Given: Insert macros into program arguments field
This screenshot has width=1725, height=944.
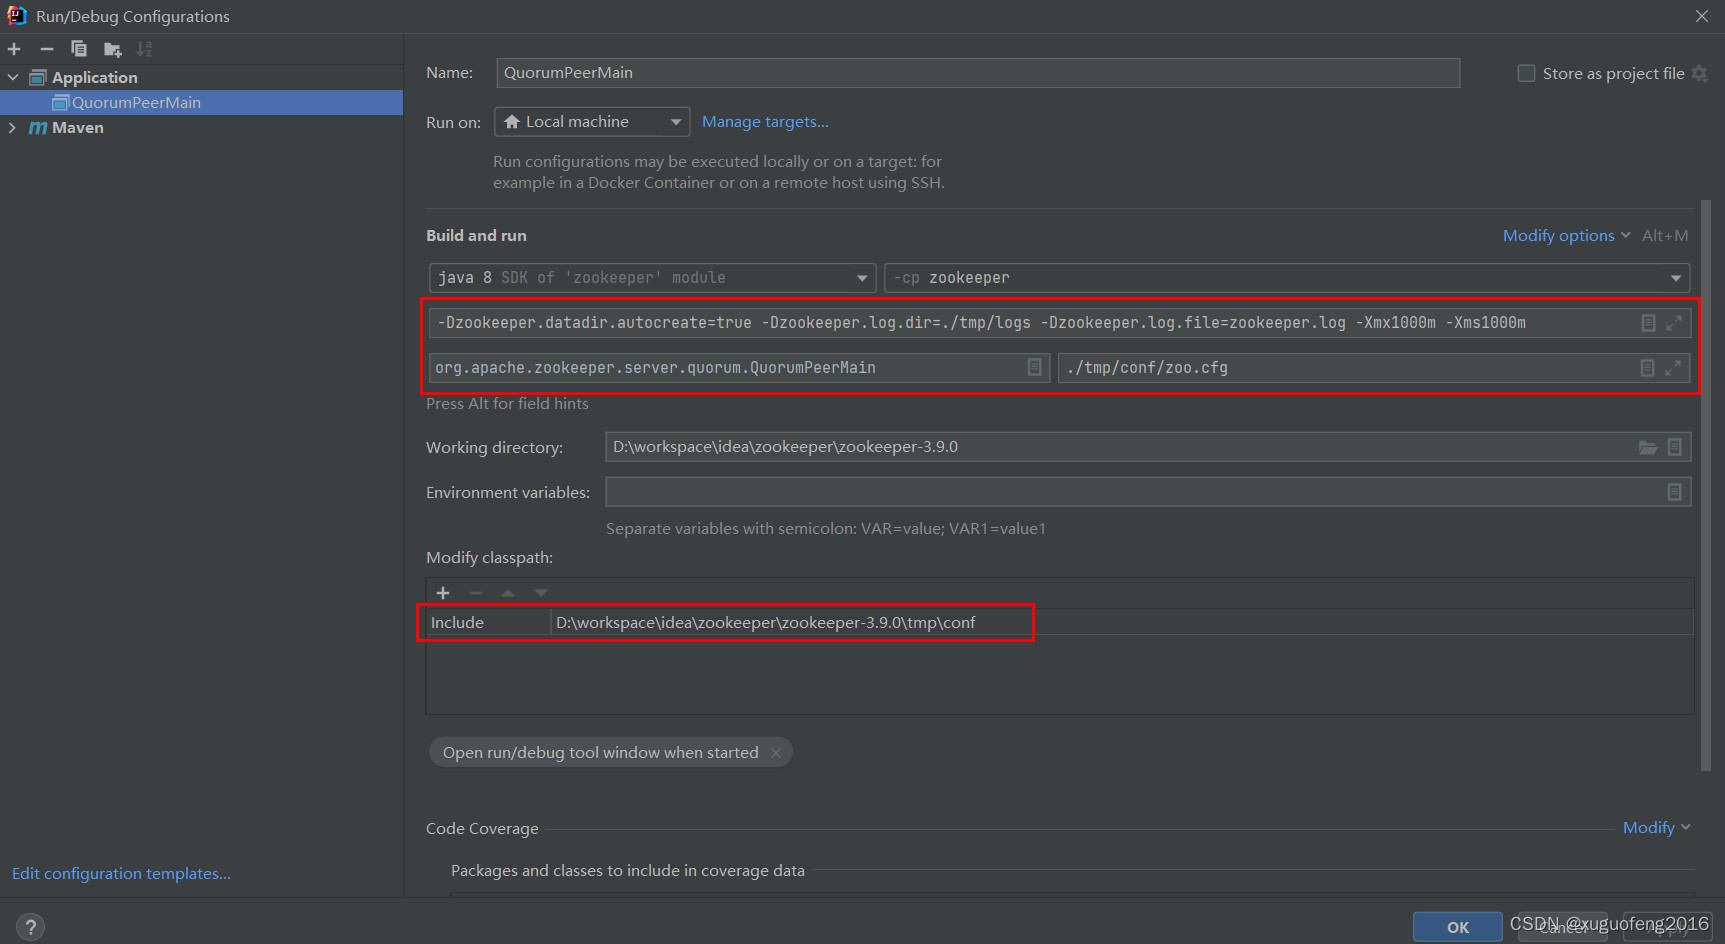Looking at the screenshot, I should pos(1647,367).
